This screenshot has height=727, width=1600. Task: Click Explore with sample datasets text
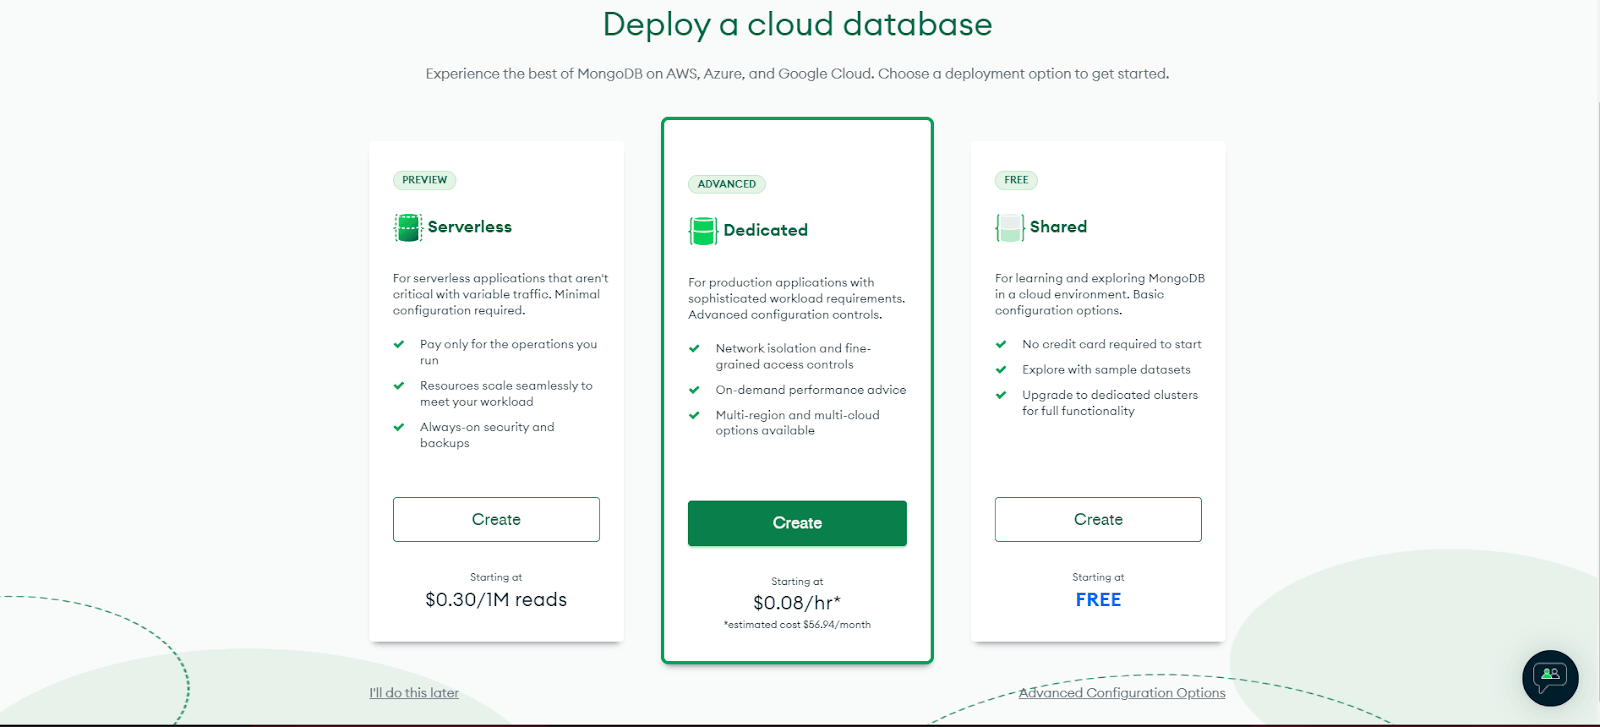pyautogui.click(x=1106, y=370)
